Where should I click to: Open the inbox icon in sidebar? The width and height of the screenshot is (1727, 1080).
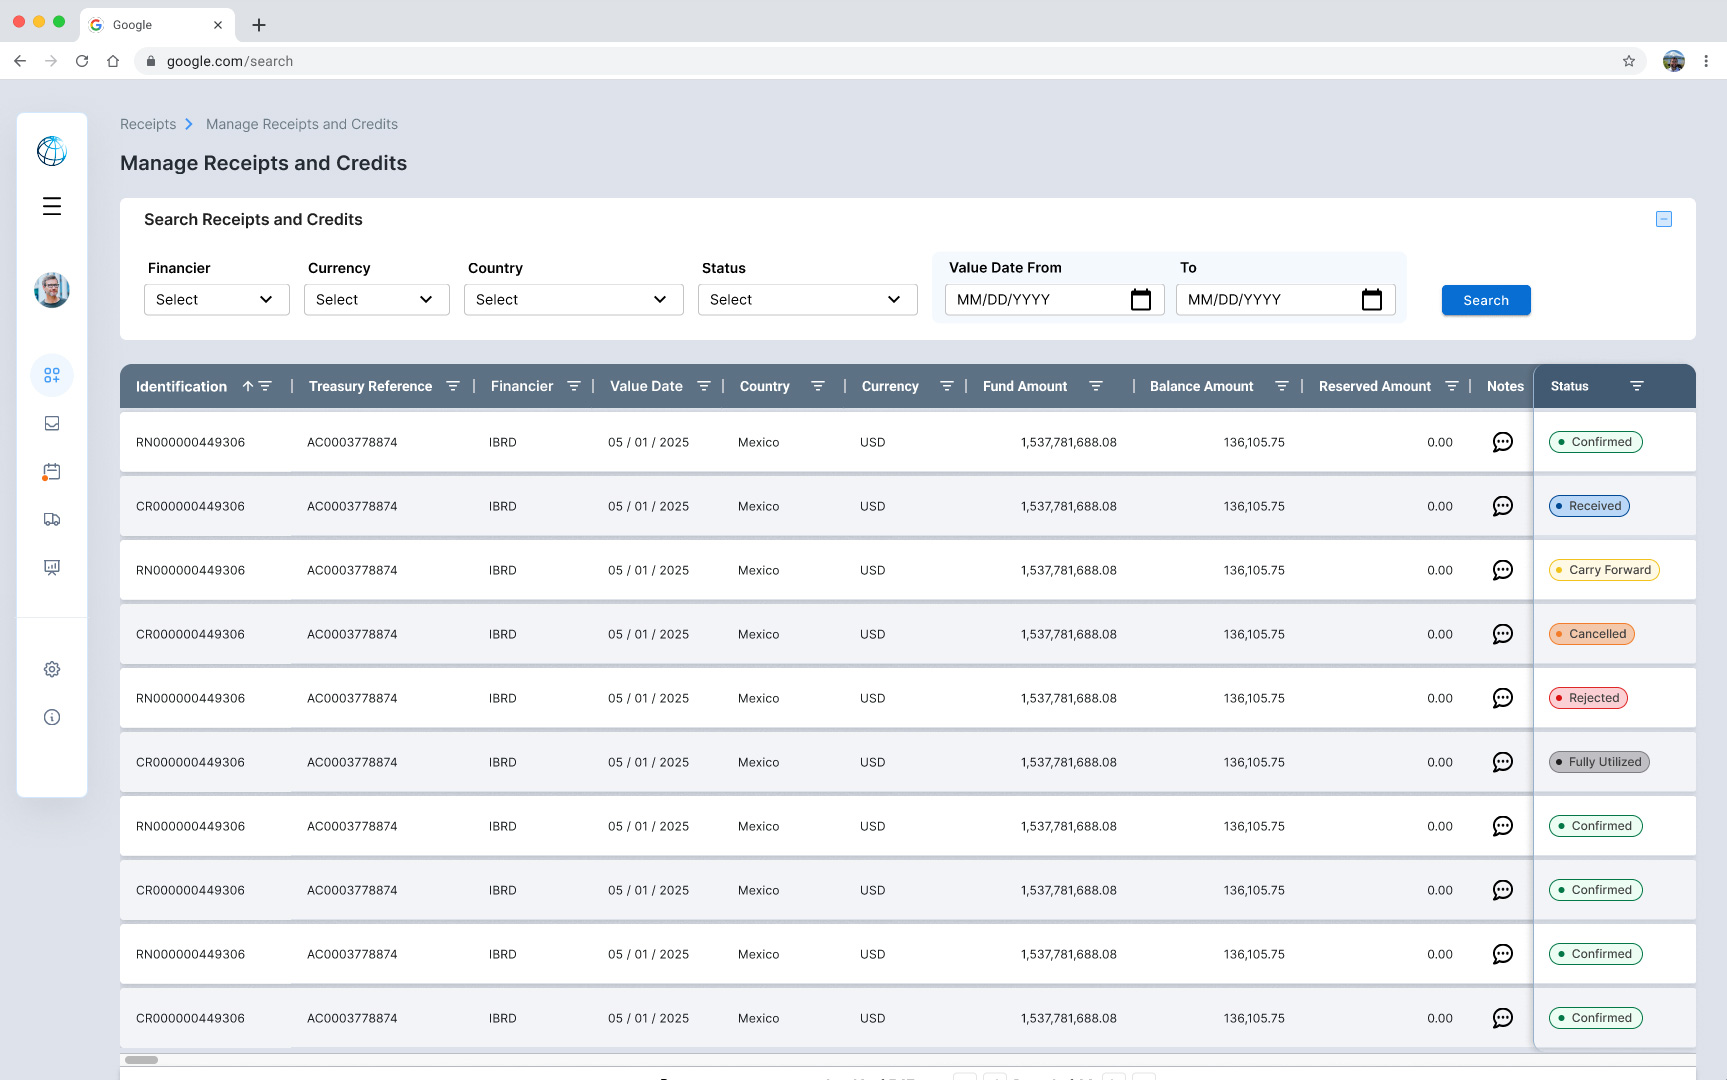click(x=52, y=423)
